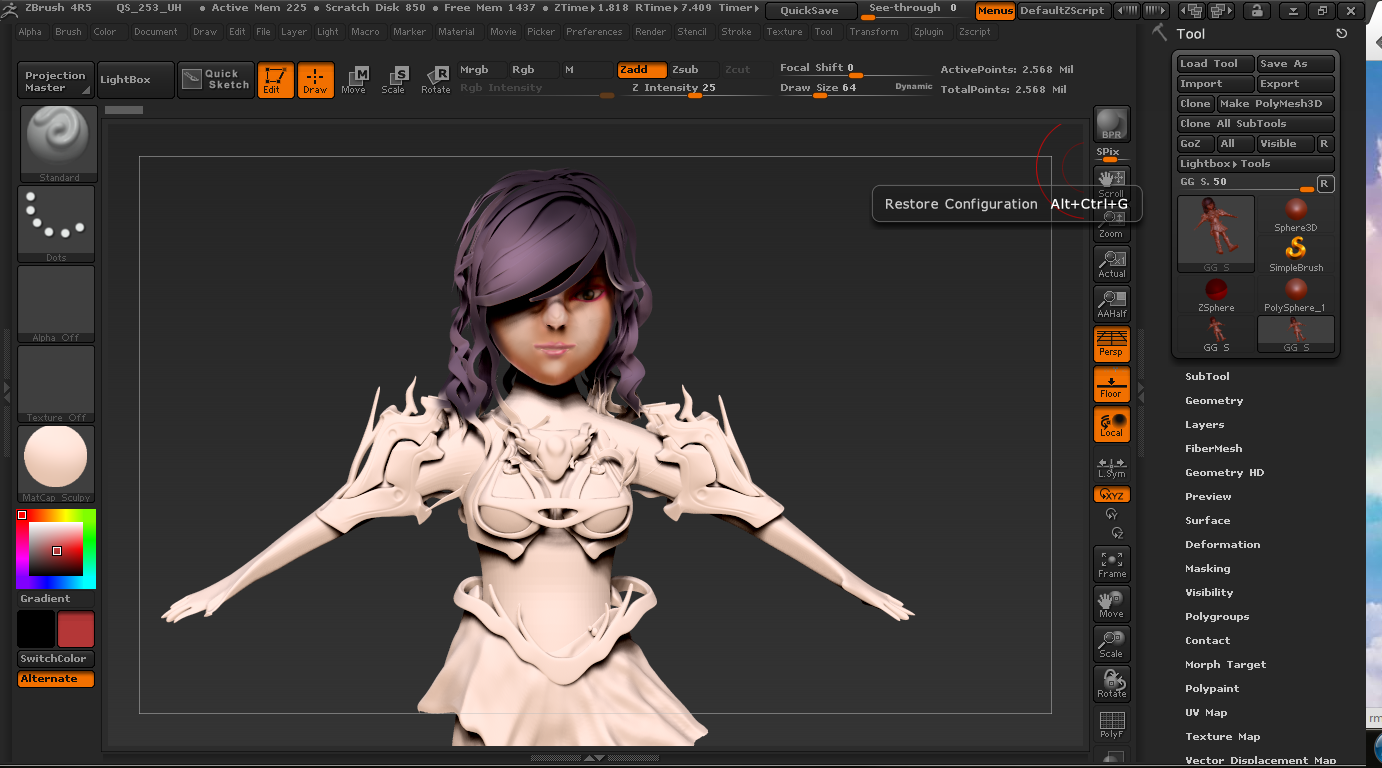
Task: Toggle the Floor grid
Action: (1112, 384)
